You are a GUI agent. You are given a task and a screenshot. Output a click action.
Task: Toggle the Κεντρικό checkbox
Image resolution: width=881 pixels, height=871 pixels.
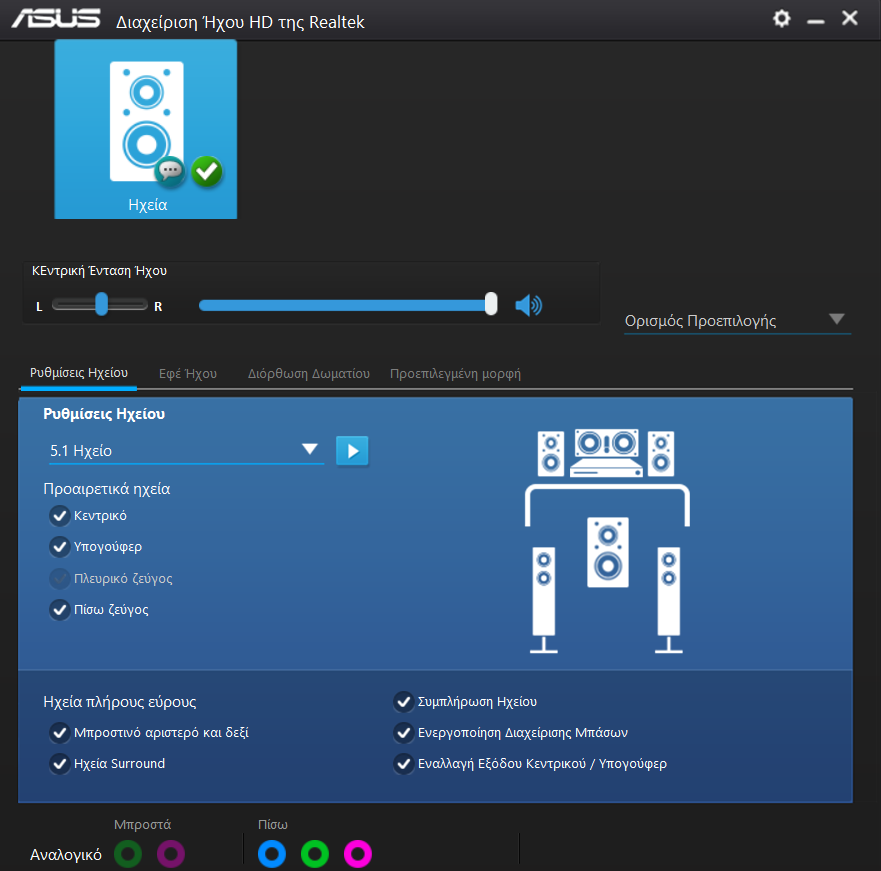(60, 516)
